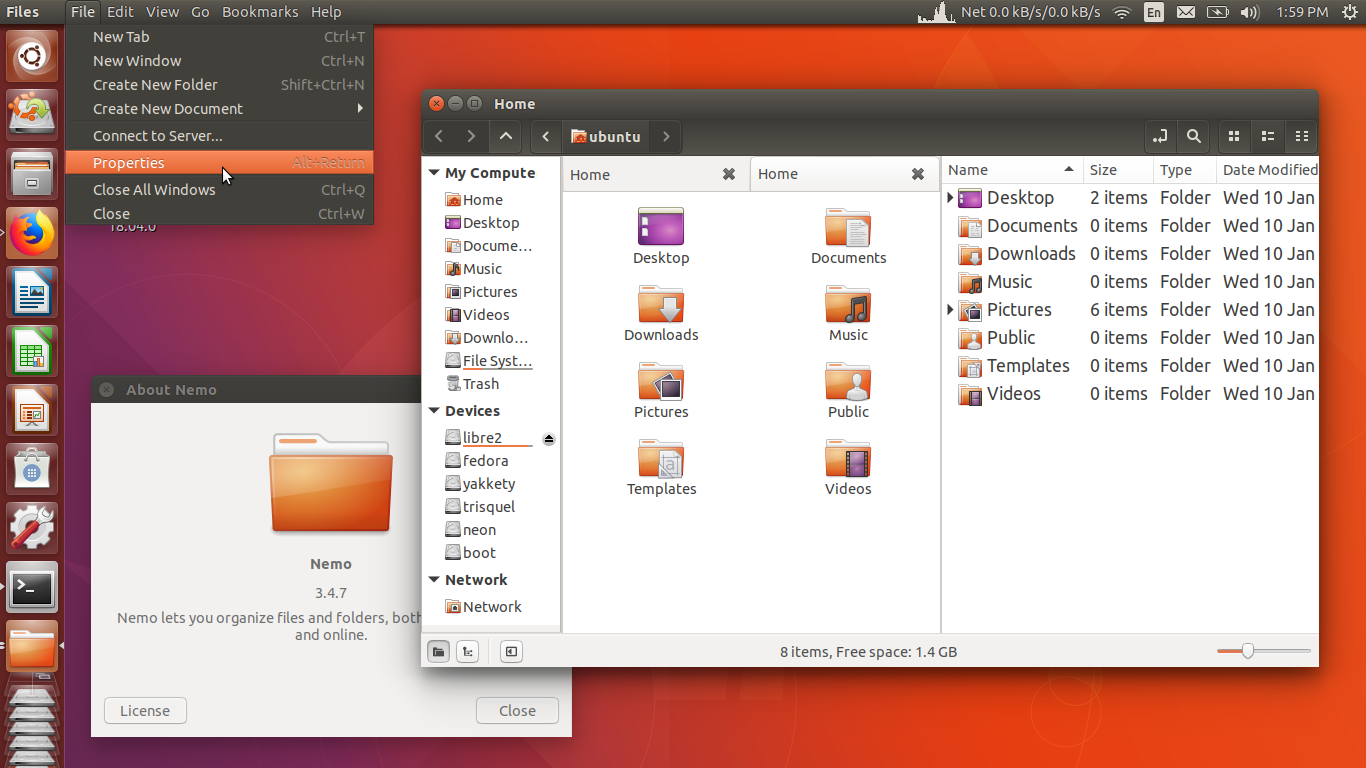The height and width of the screenshot is (768, 1366).
Task: Go forward using the toolbar forward arrow
Action: tap(472, 136)
